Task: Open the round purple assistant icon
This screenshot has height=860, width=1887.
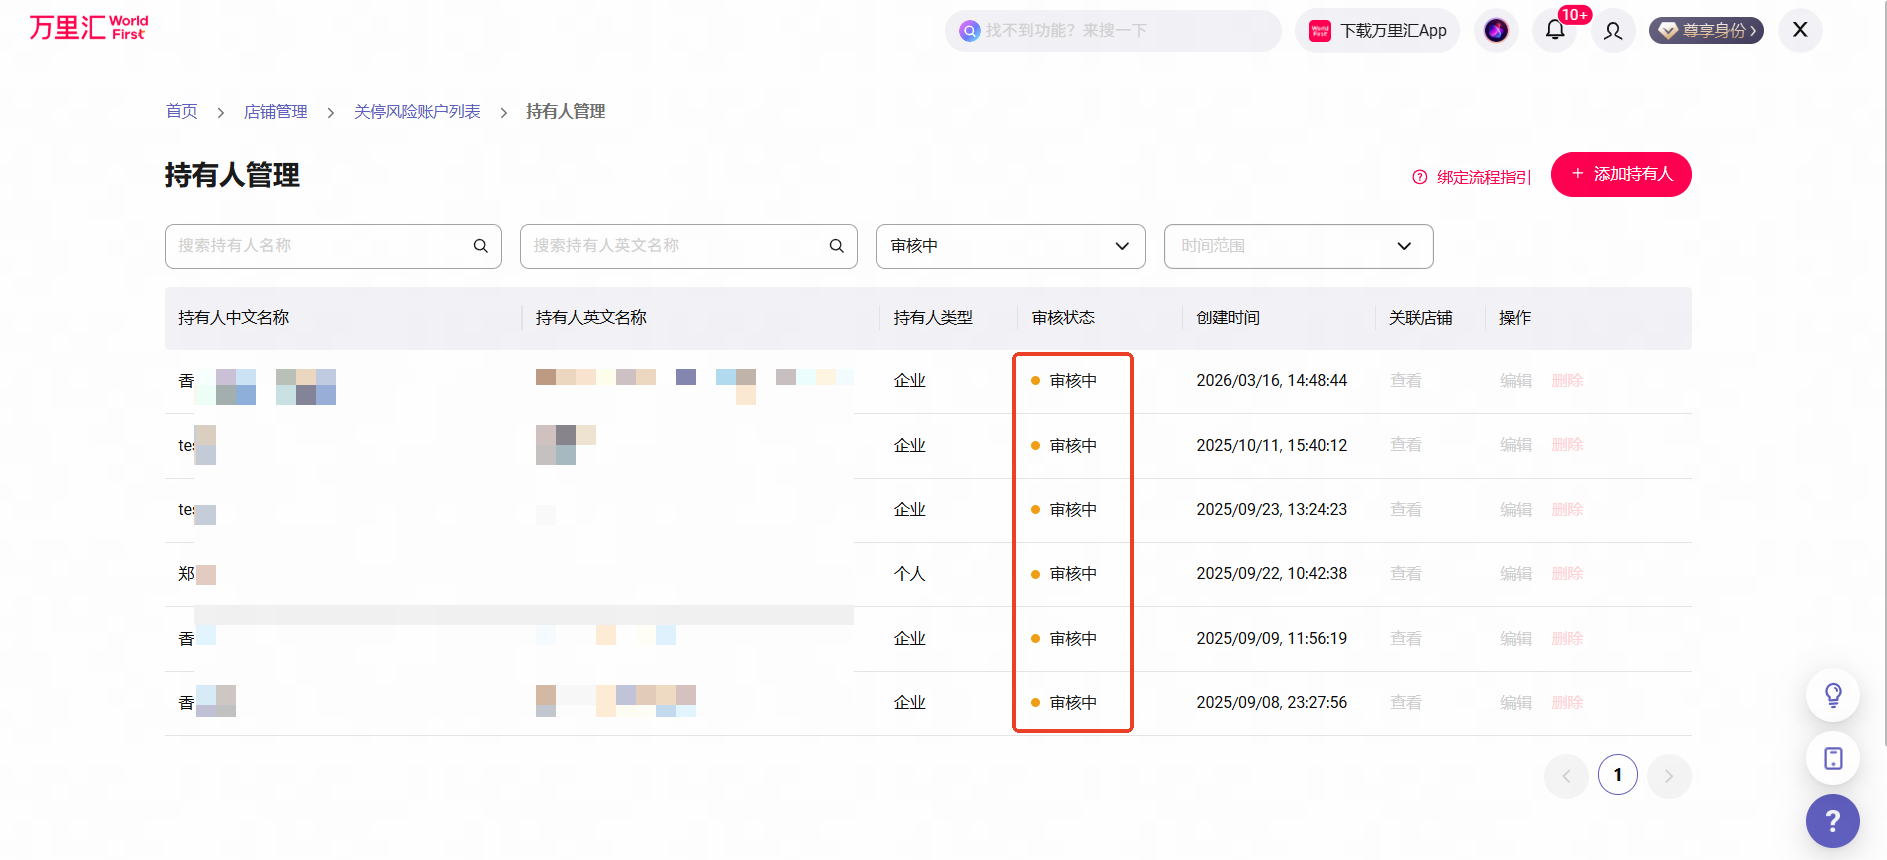Action: [1496, 31]
